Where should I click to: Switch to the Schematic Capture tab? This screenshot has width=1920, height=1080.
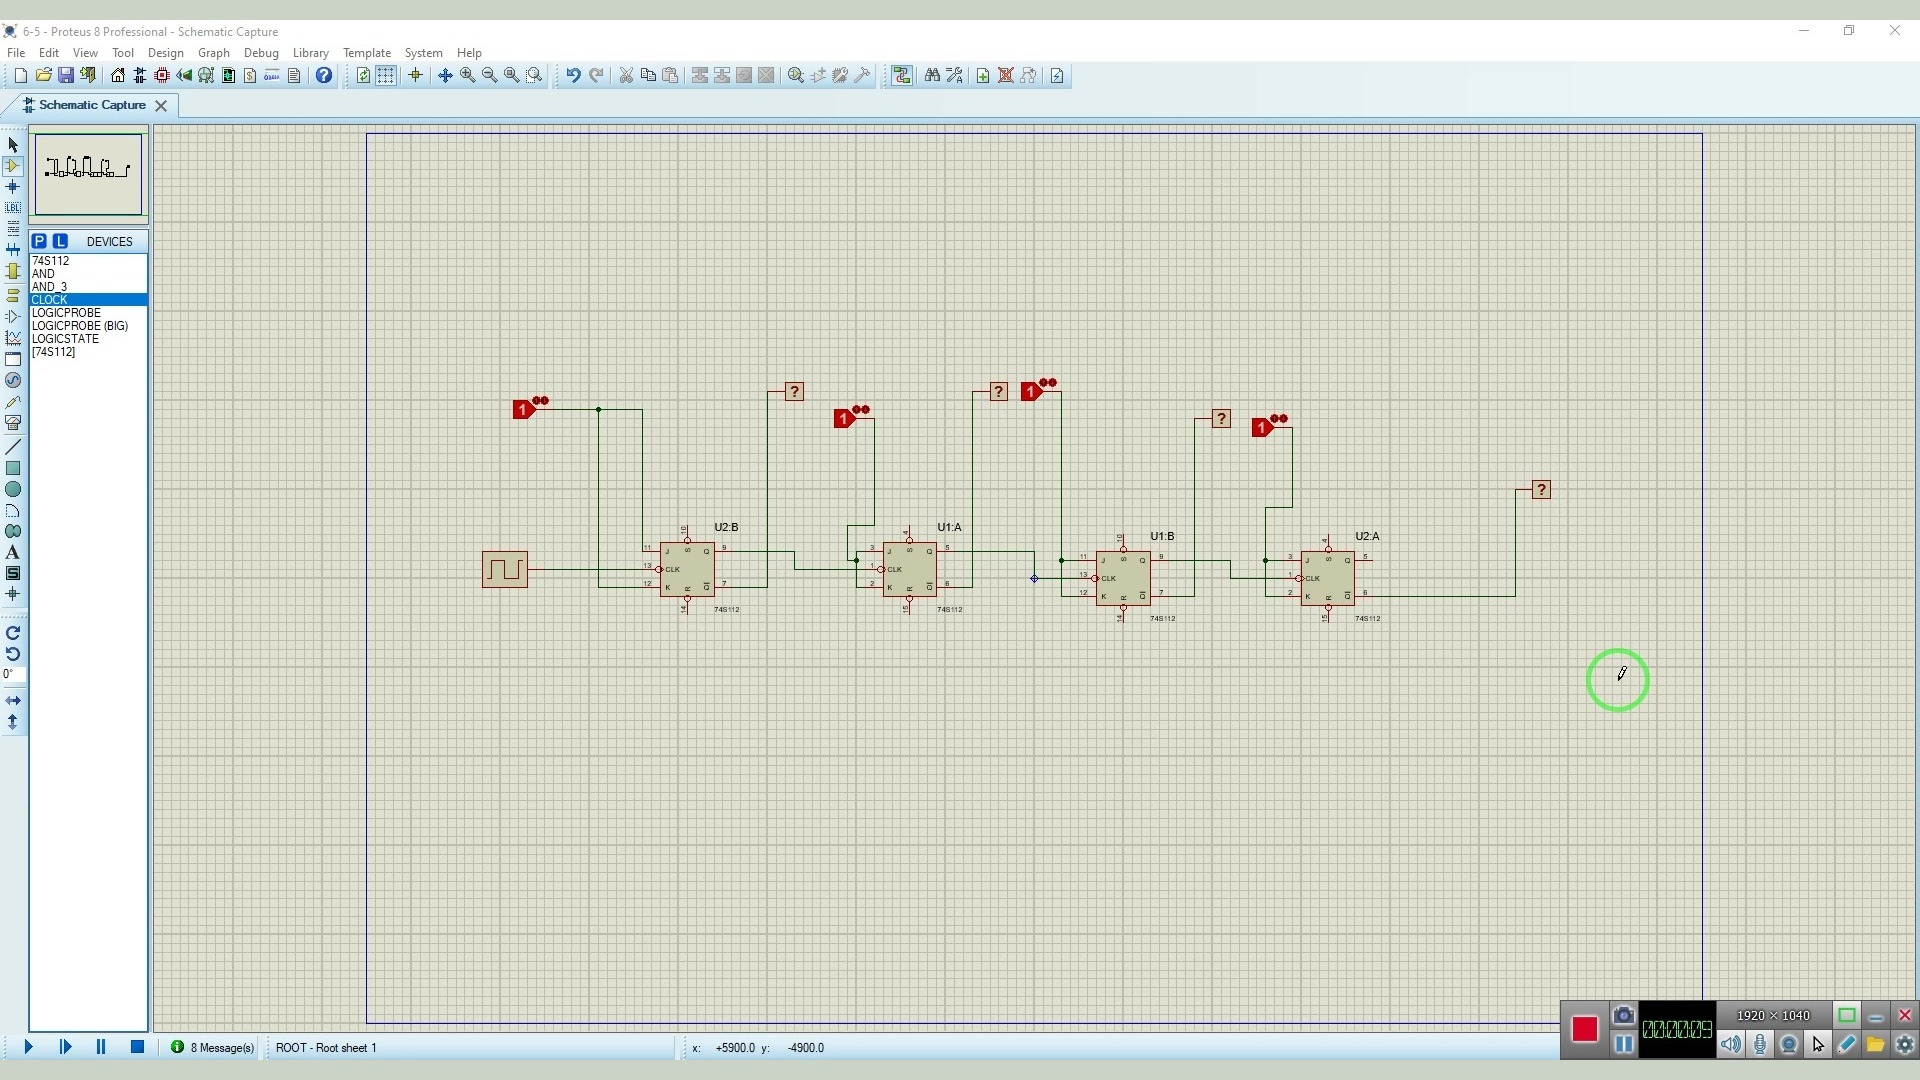[x=91, y=105]
